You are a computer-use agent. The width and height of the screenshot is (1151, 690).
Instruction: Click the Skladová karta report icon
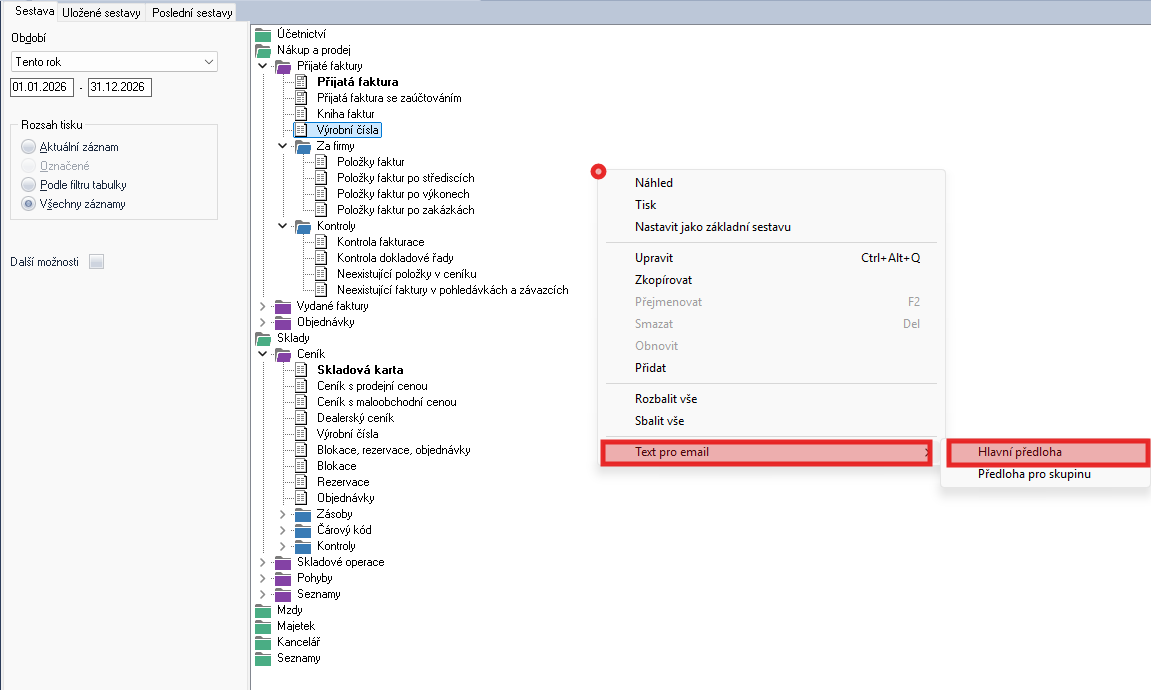[x=302, y=370]
